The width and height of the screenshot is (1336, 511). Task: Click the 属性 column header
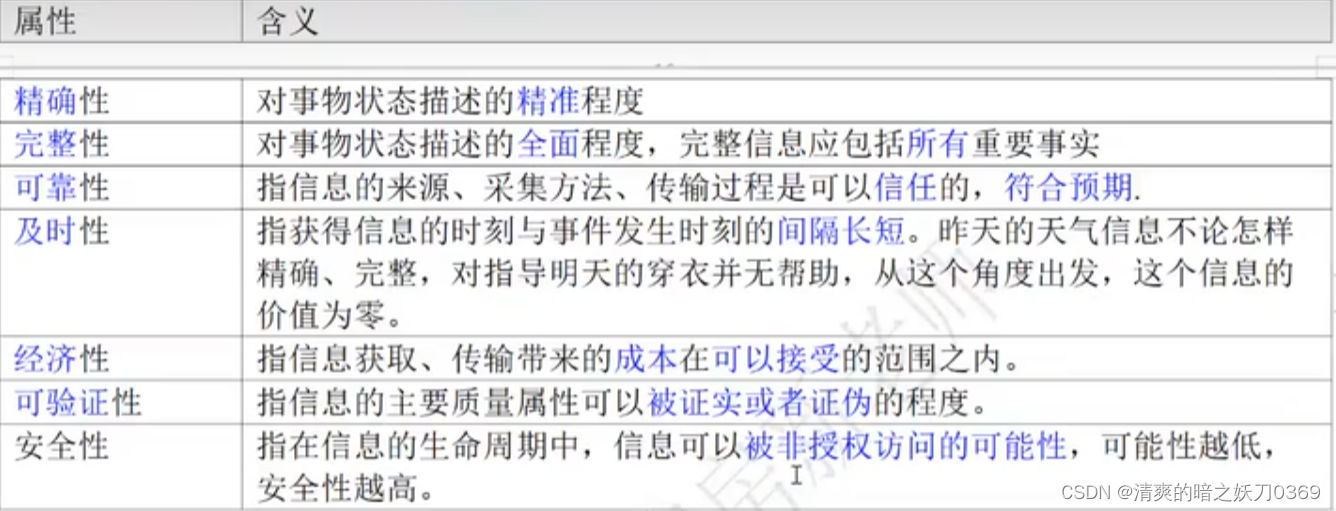click(121, 21)
